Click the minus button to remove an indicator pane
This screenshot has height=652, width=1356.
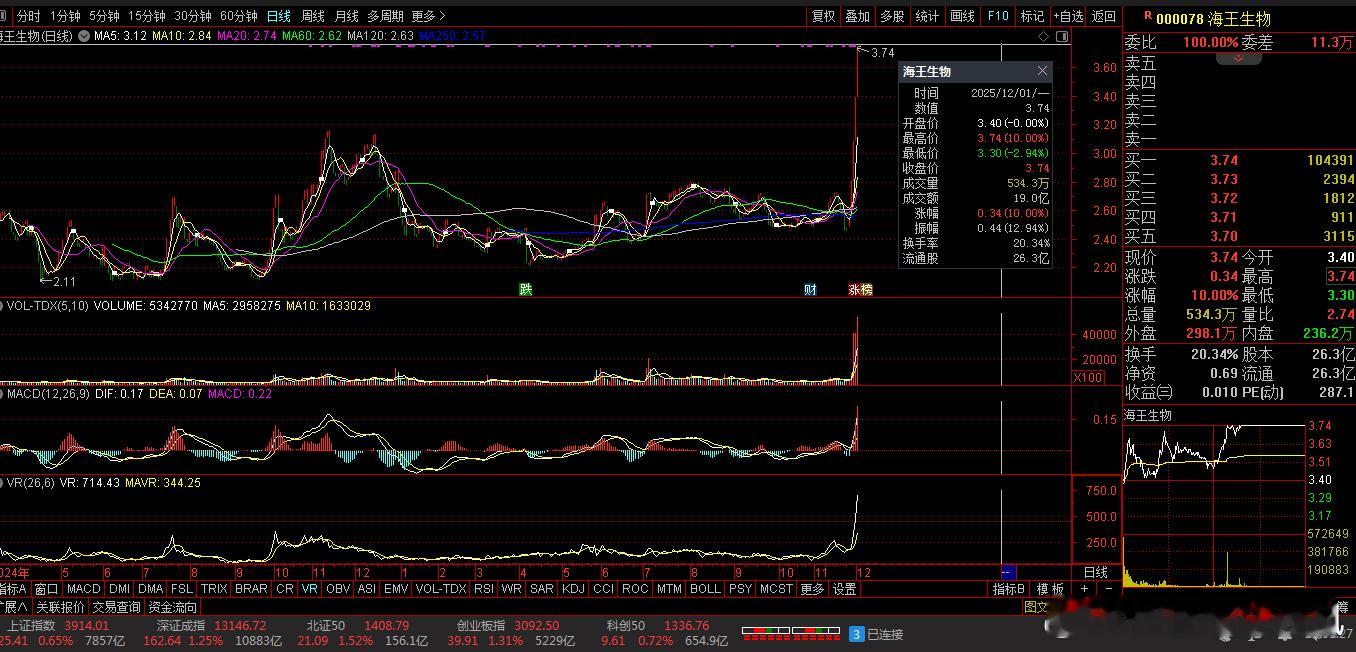click(x=1109, y=589)
